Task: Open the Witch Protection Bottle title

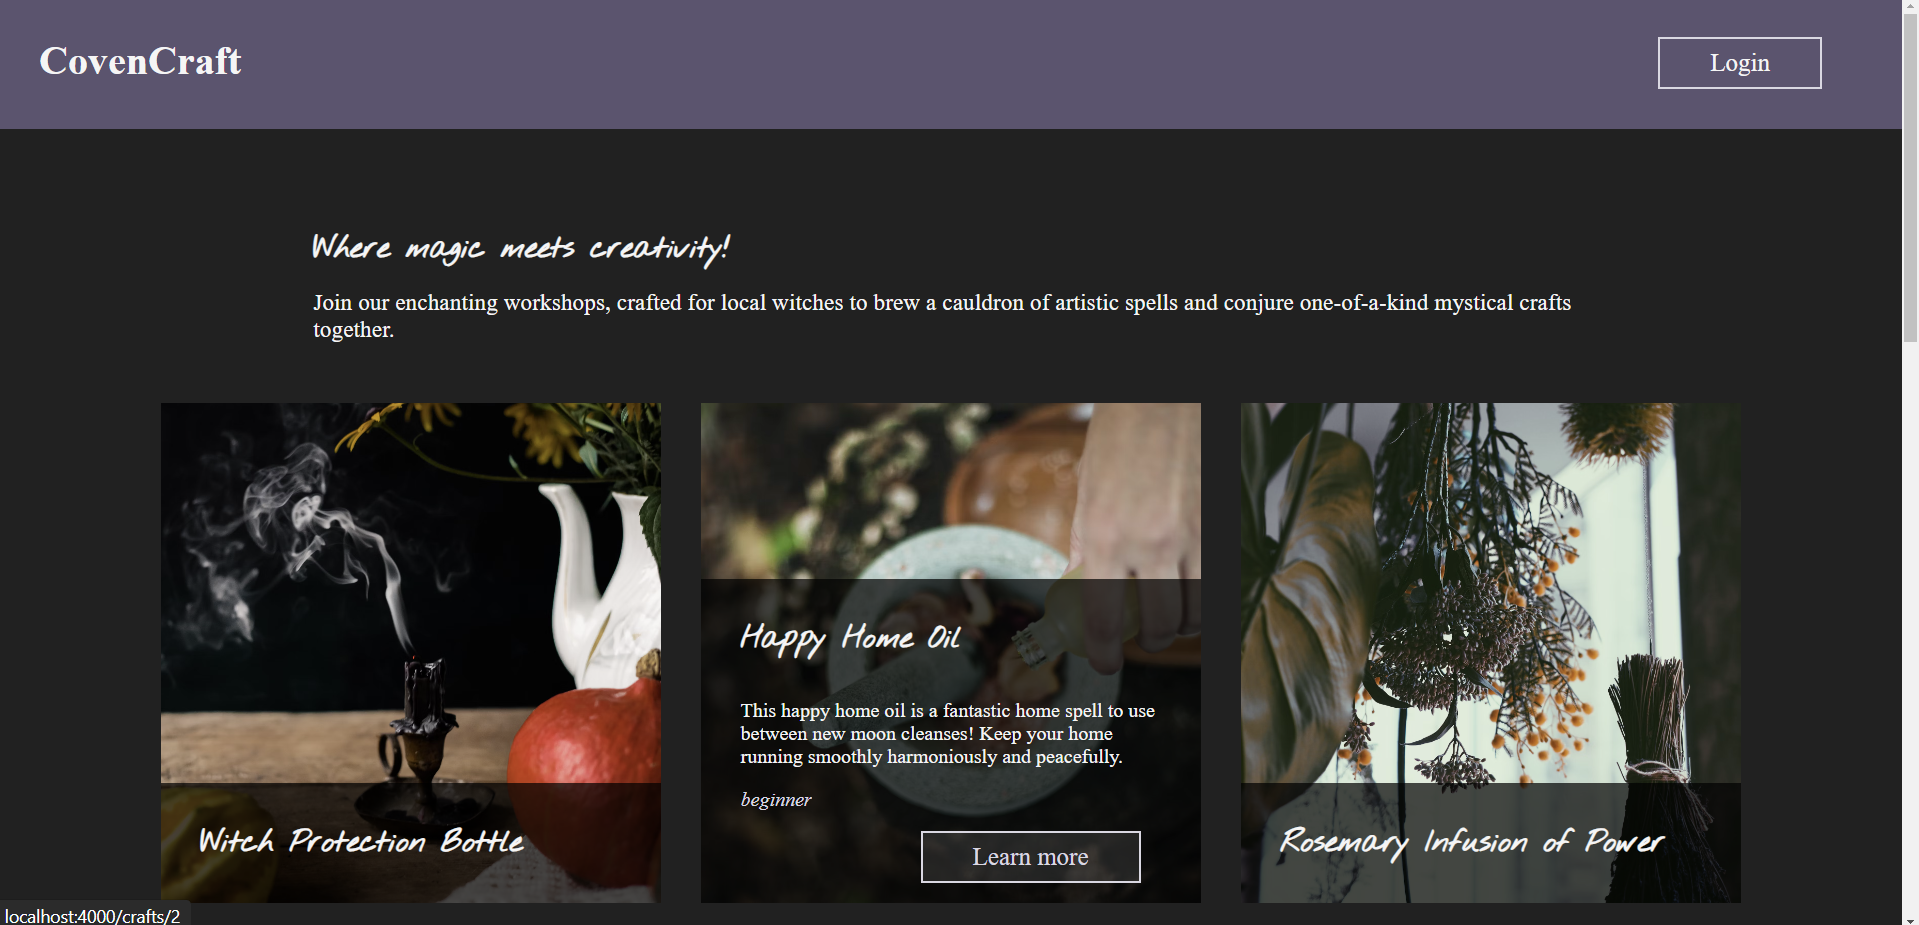Action: coord(361,841)
